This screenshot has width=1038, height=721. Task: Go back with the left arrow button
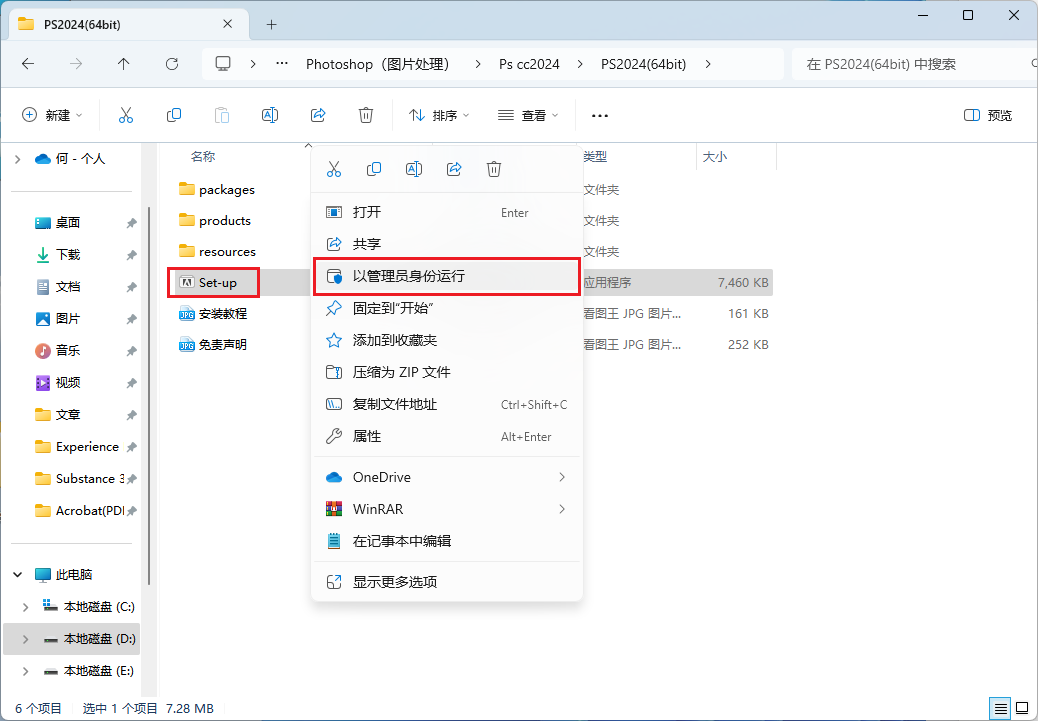click(x=28, y=64)
